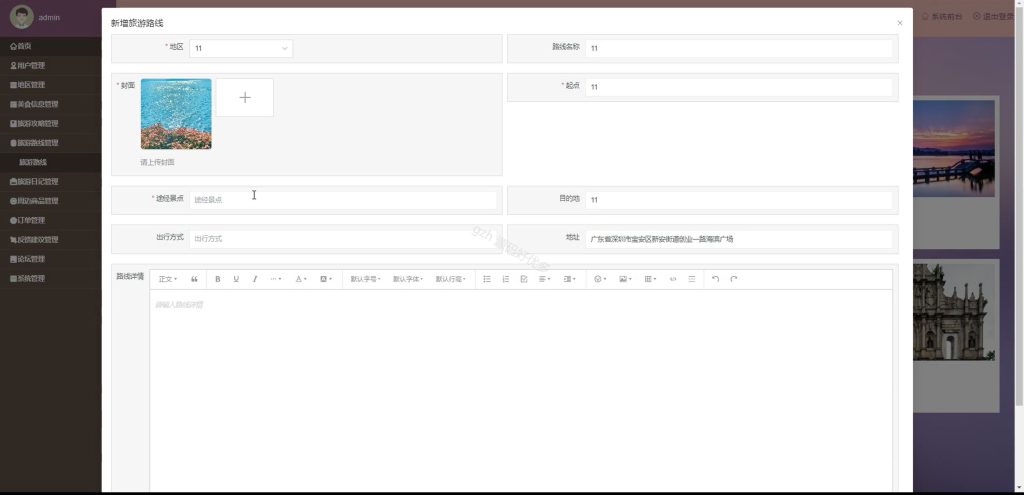Expand 周边商品管理 in the sidebar
Image resolution: width=1024 pixels, height=495 pixels.
(50, 201)
